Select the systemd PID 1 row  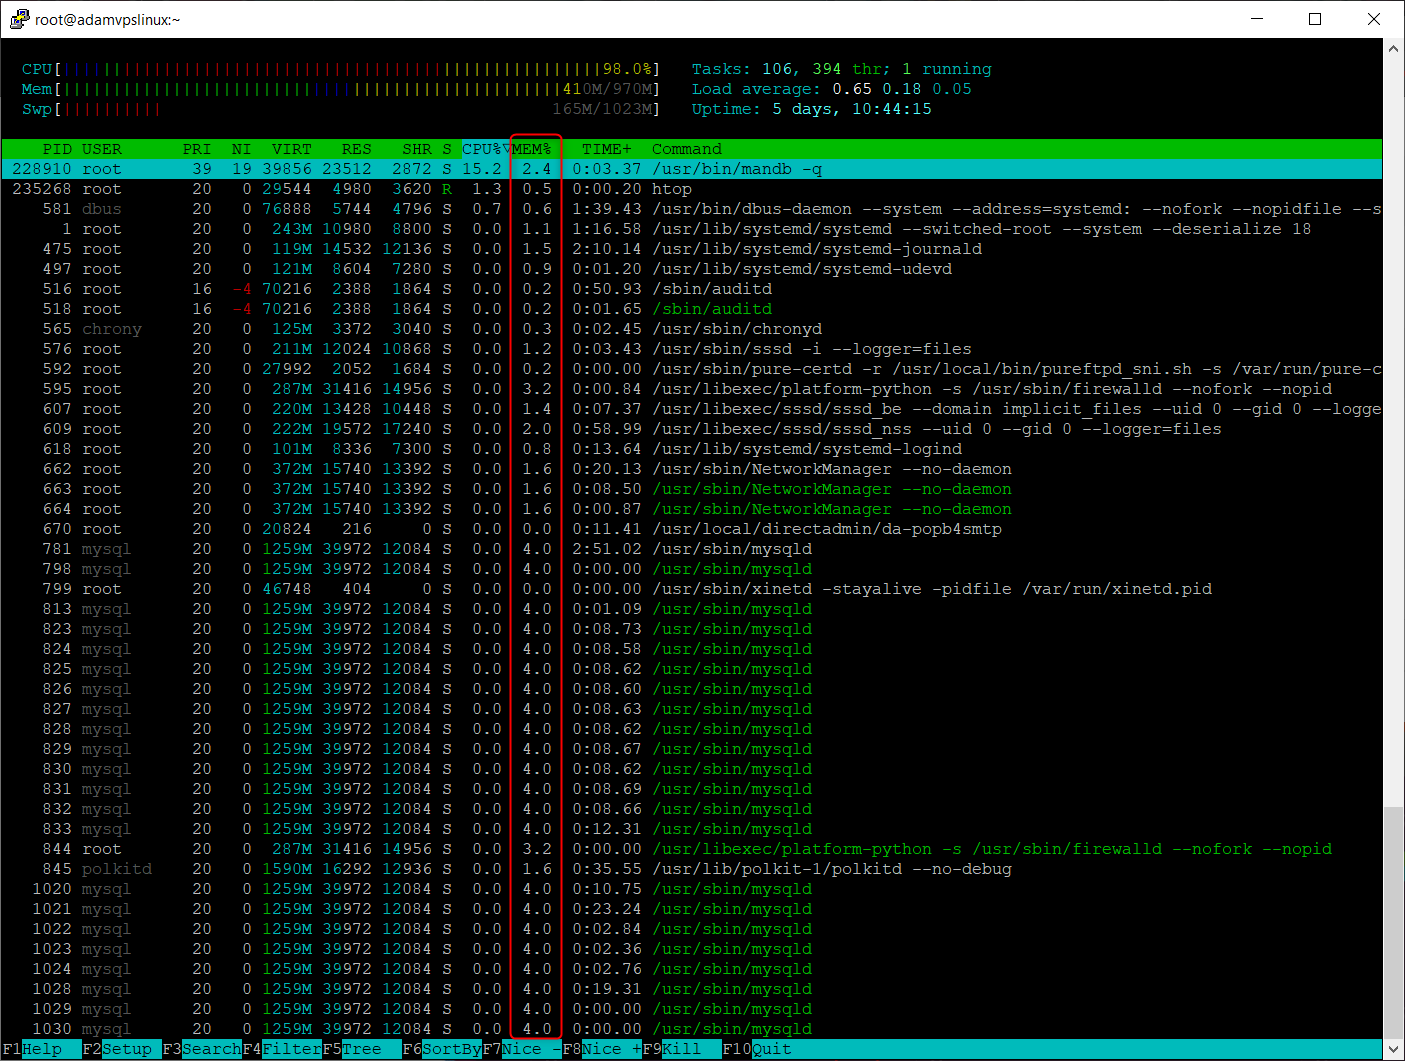pos(692,229)
